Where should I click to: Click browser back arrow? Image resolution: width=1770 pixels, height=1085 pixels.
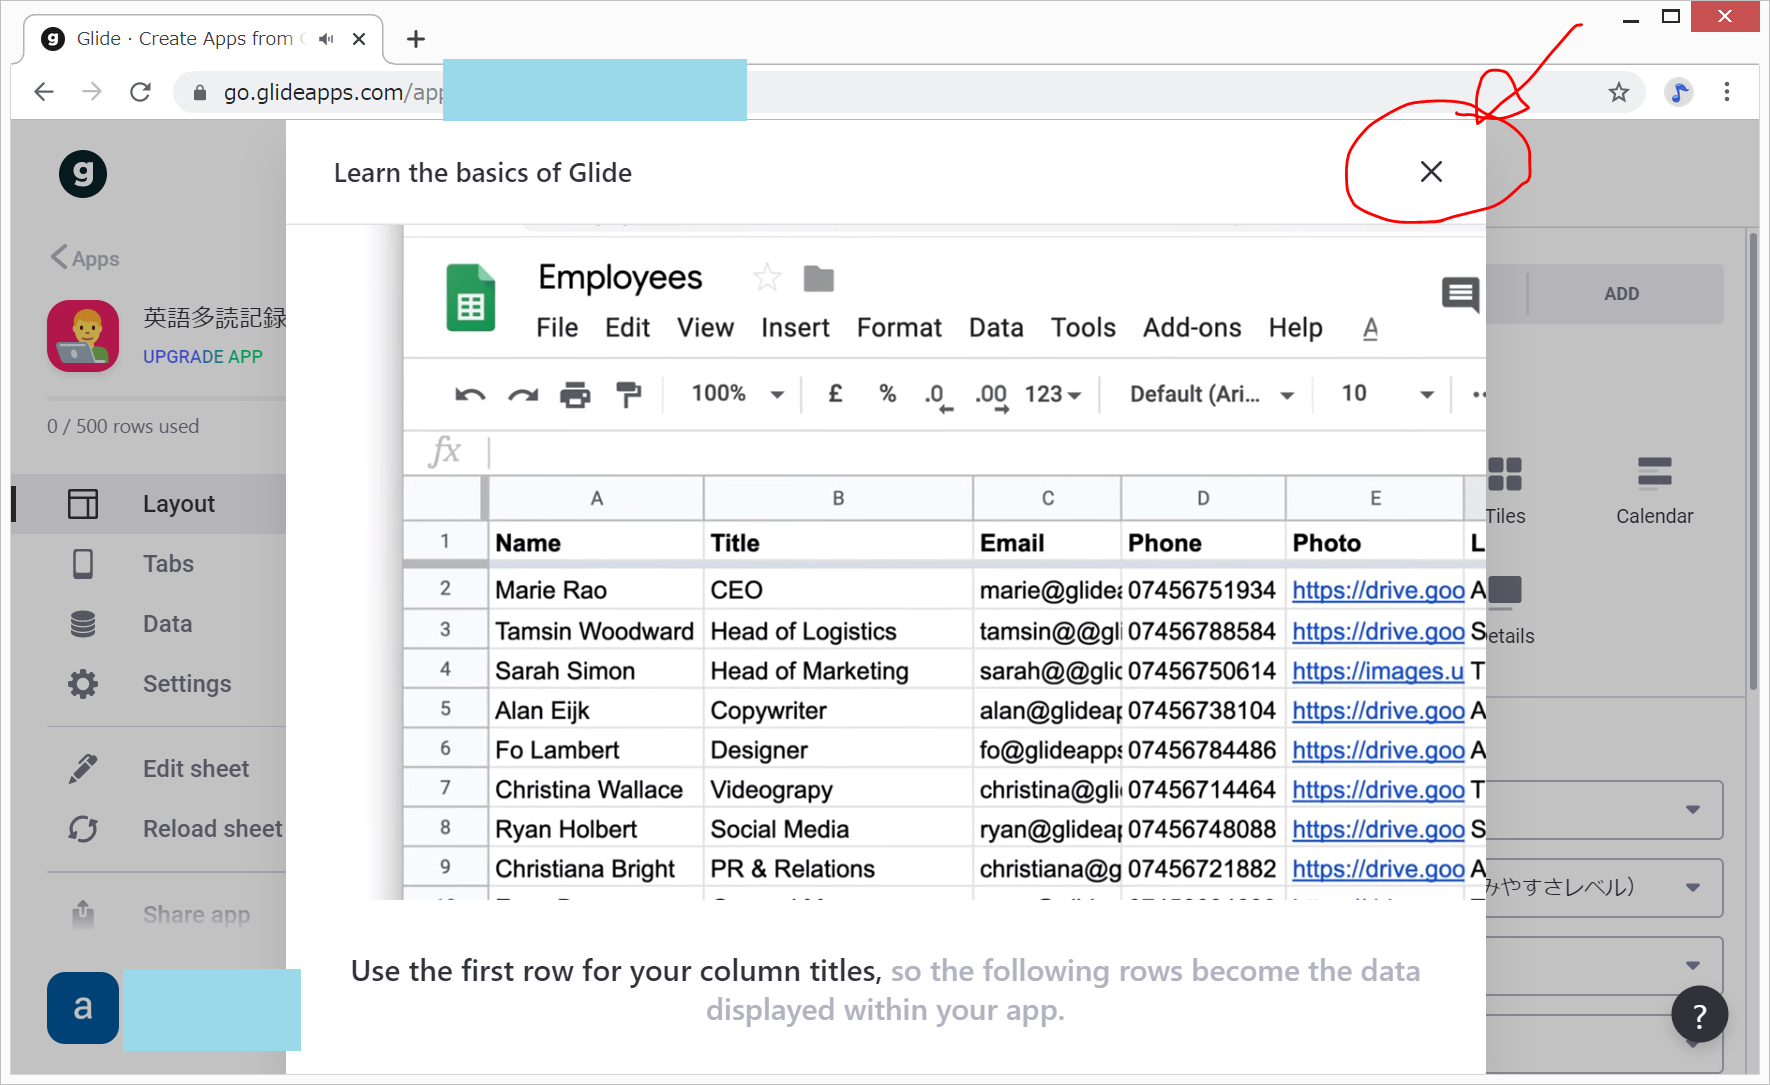[43, 92]
